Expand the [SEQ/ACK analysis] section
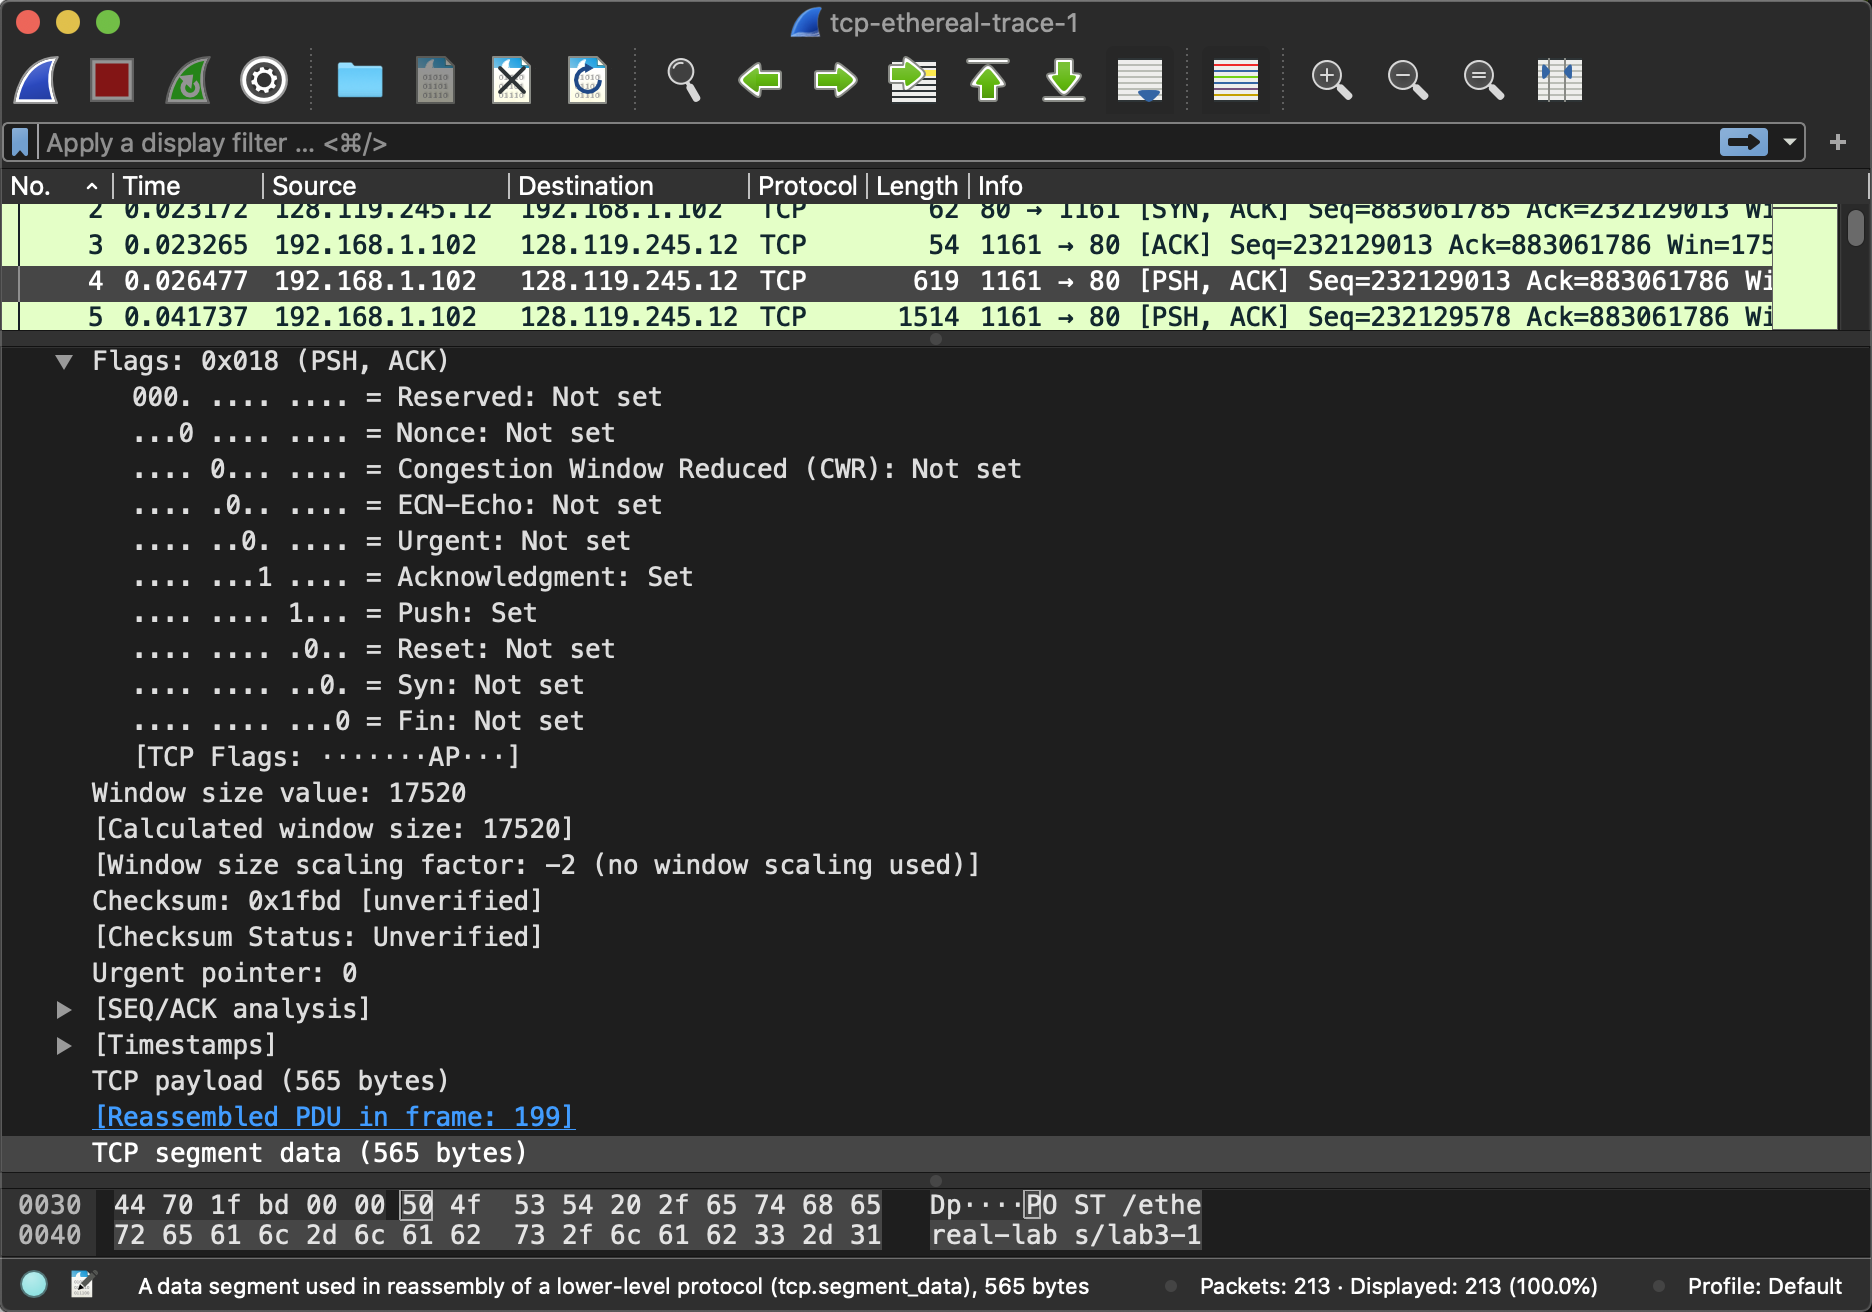The height and width of the screenshot is (1312, 1872). click(64, 1010)
